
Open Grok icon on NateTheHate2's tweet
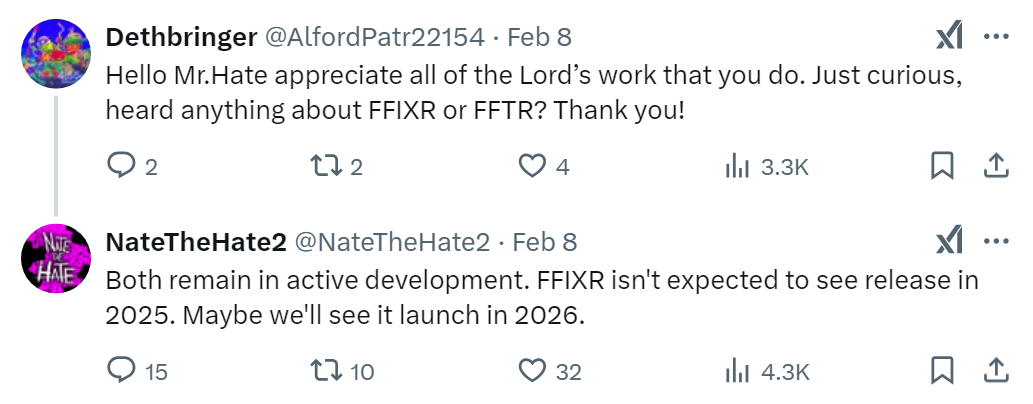click(x=949, y=241)
